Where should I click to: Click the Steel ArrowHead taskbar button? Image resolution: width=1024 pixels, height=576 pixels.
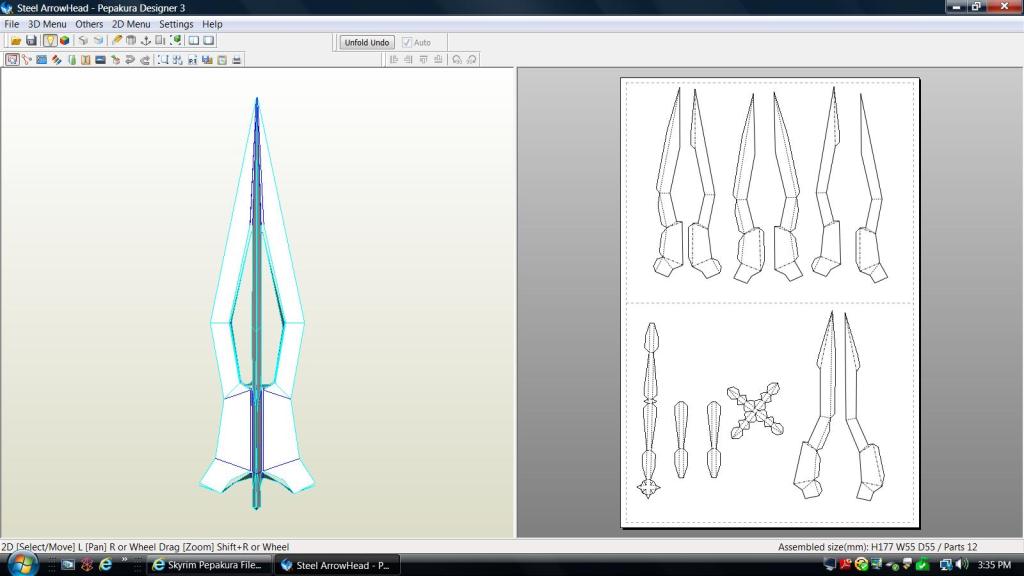coord(337,565)
